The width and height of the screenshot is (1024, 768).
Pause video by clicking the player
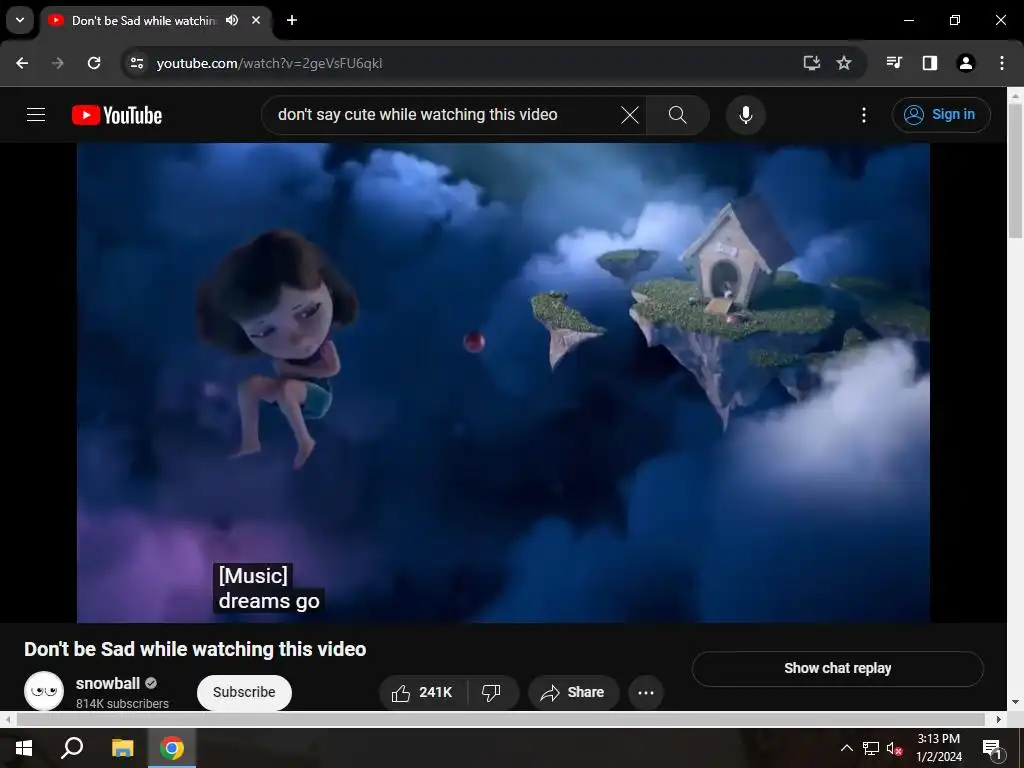tap(503, 383)
